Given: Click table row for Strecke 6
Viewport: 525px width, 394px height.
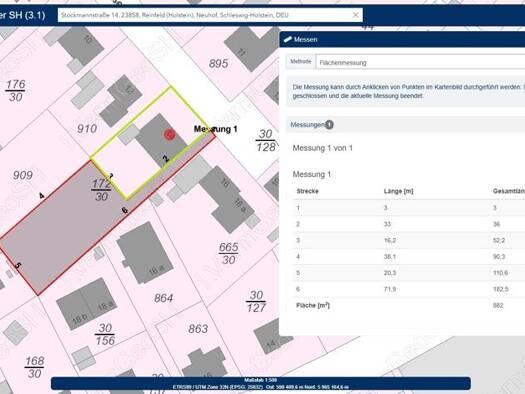Looking at the screenshot, I should 409,289.
